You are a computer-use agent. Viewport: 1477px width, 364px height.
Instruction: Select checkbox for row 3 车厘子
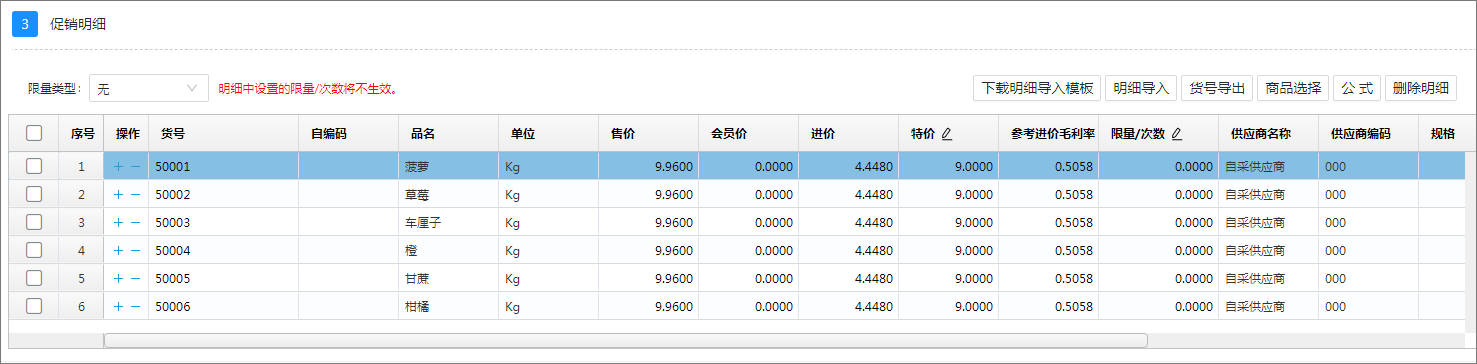(34, 222)
